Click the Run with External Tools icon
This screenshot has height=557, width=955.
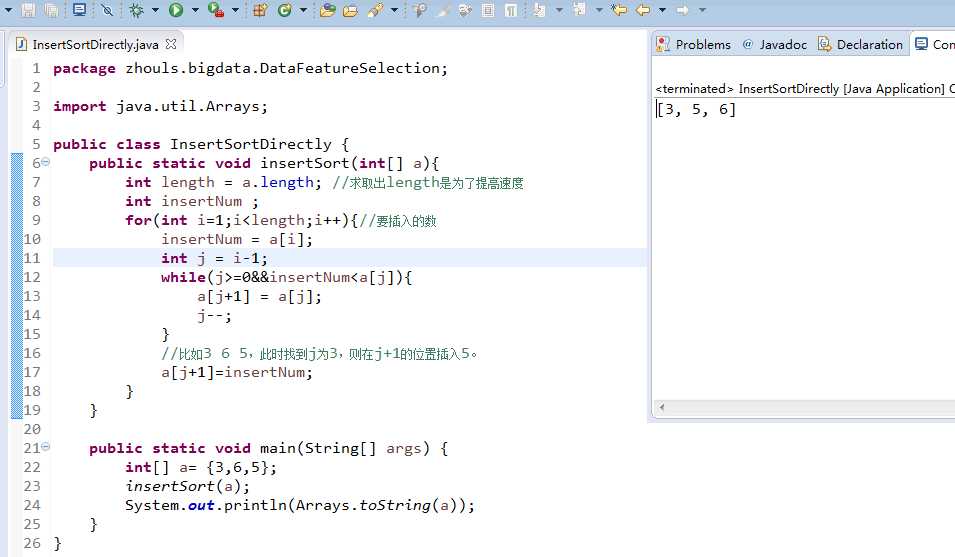(216, 10)
